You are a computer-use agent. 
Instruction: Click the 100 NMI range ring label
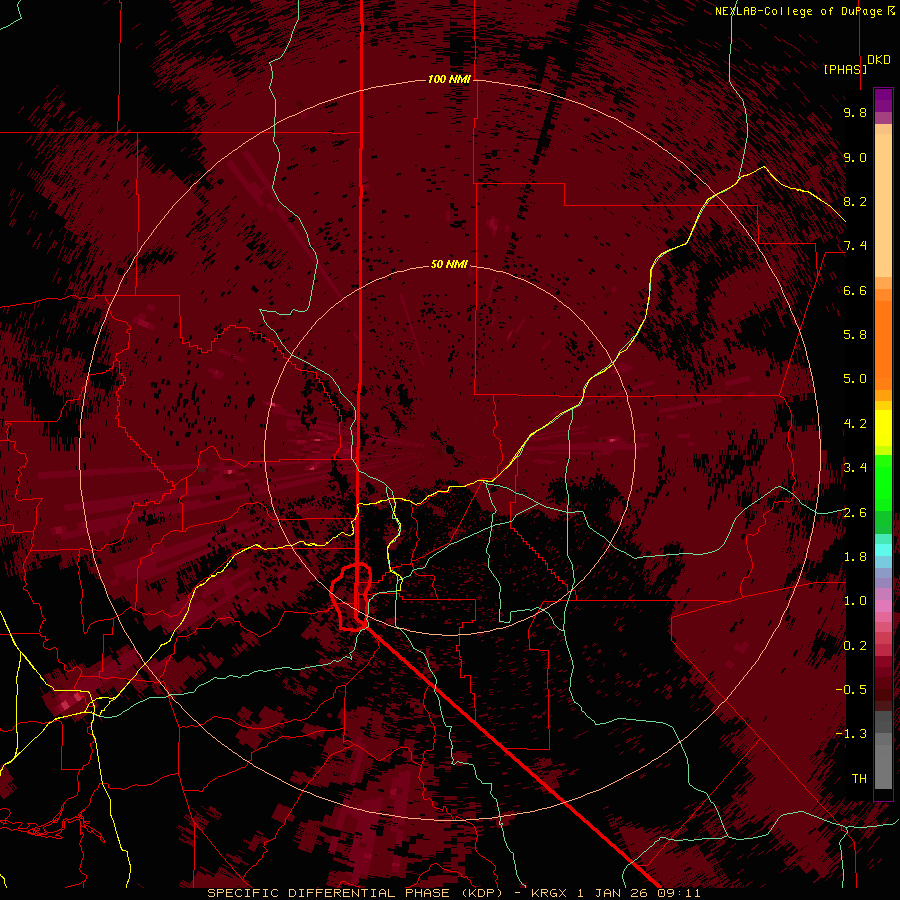449,79
